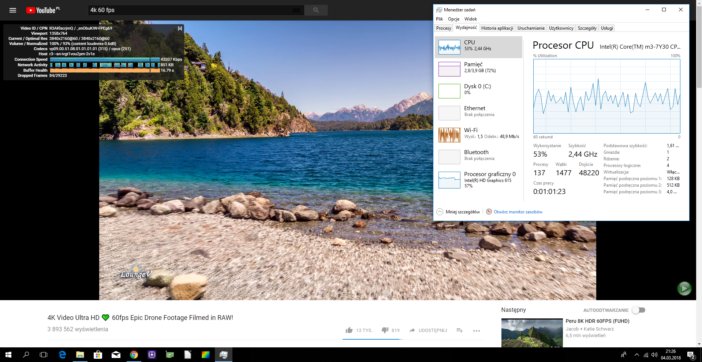Save the video with the add-to-playlist icon
Screen dimensions: 702x362
coord(459,330)
